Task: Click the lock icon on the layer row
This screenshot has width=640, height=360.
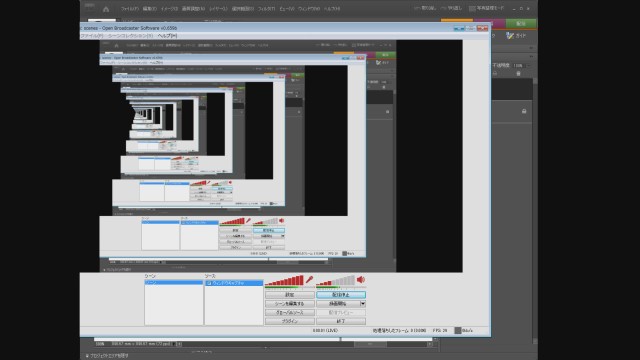Action: pyautogui.click(x=524, y=111)
